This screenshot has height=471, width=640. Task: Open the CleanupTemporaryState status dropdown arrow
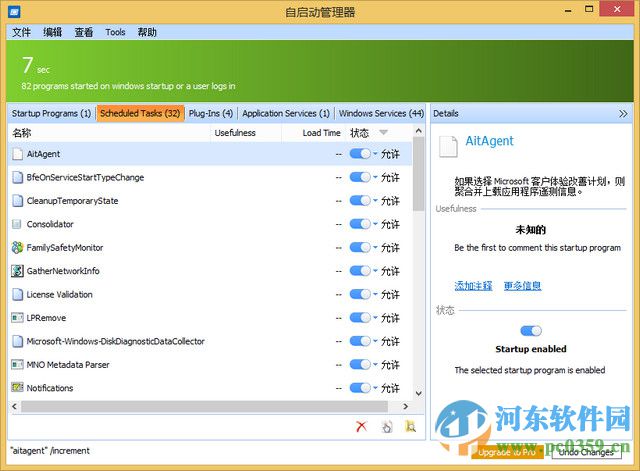point(375,201)
